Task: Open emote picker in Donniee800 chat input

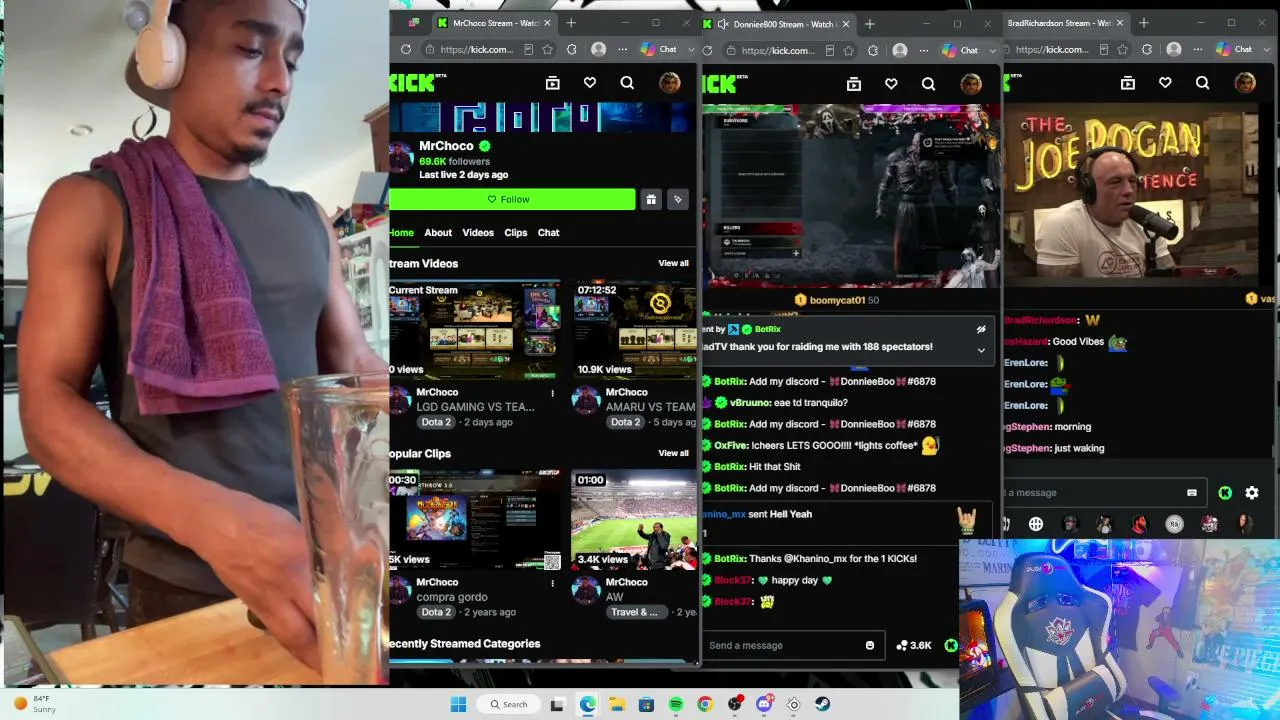Action: 870,646
